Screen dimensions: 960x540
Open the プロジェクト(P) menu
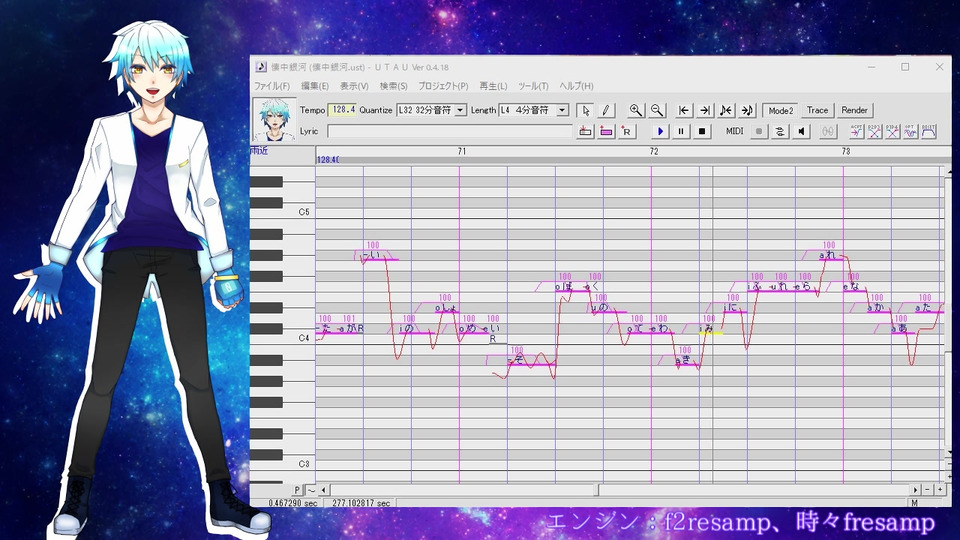click(443, 86)
